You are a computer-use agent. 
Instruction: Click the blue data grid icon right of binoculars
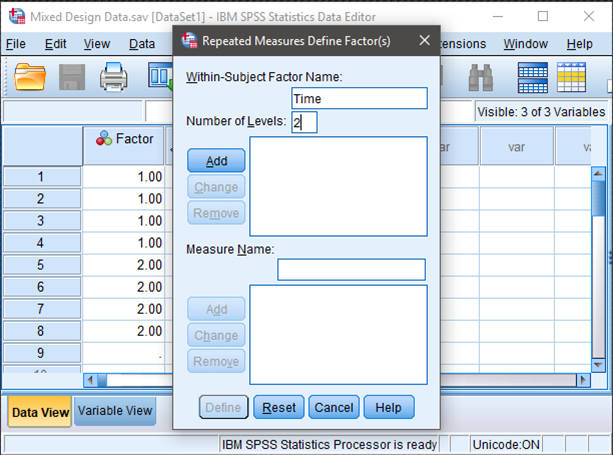532,77
